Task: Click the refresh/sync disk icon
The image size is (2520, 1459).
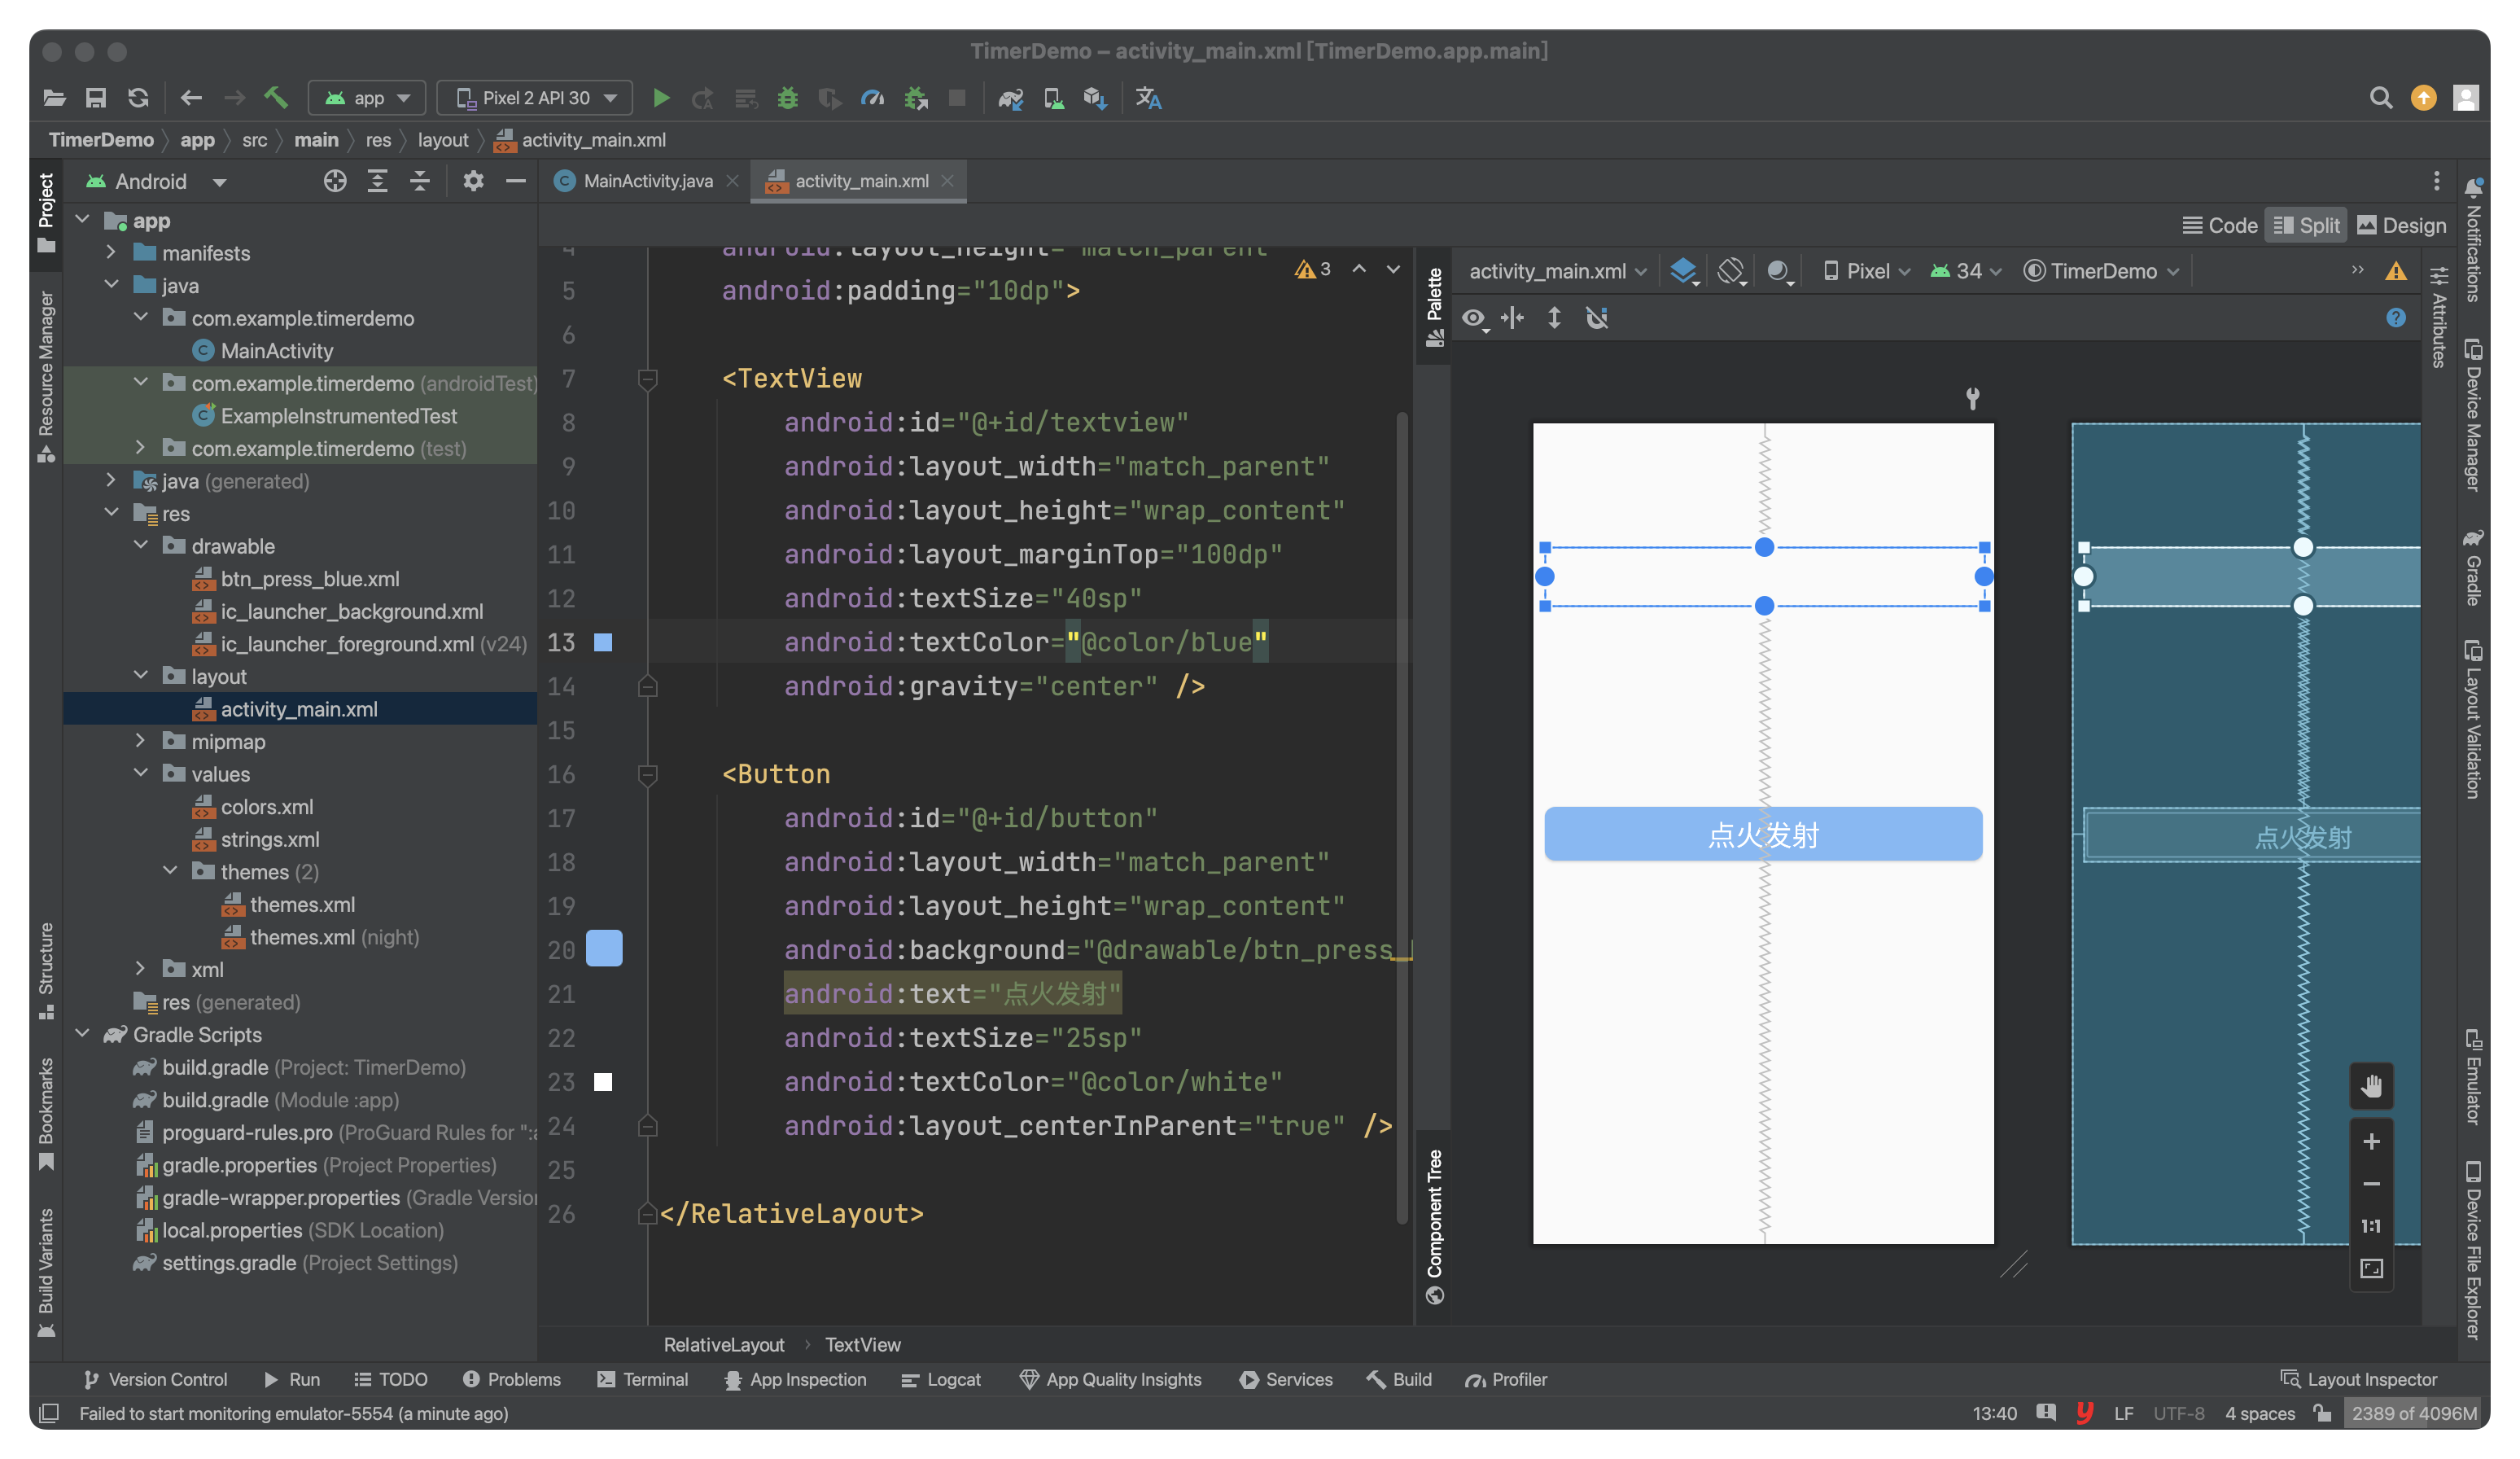Action: point(138,98)
